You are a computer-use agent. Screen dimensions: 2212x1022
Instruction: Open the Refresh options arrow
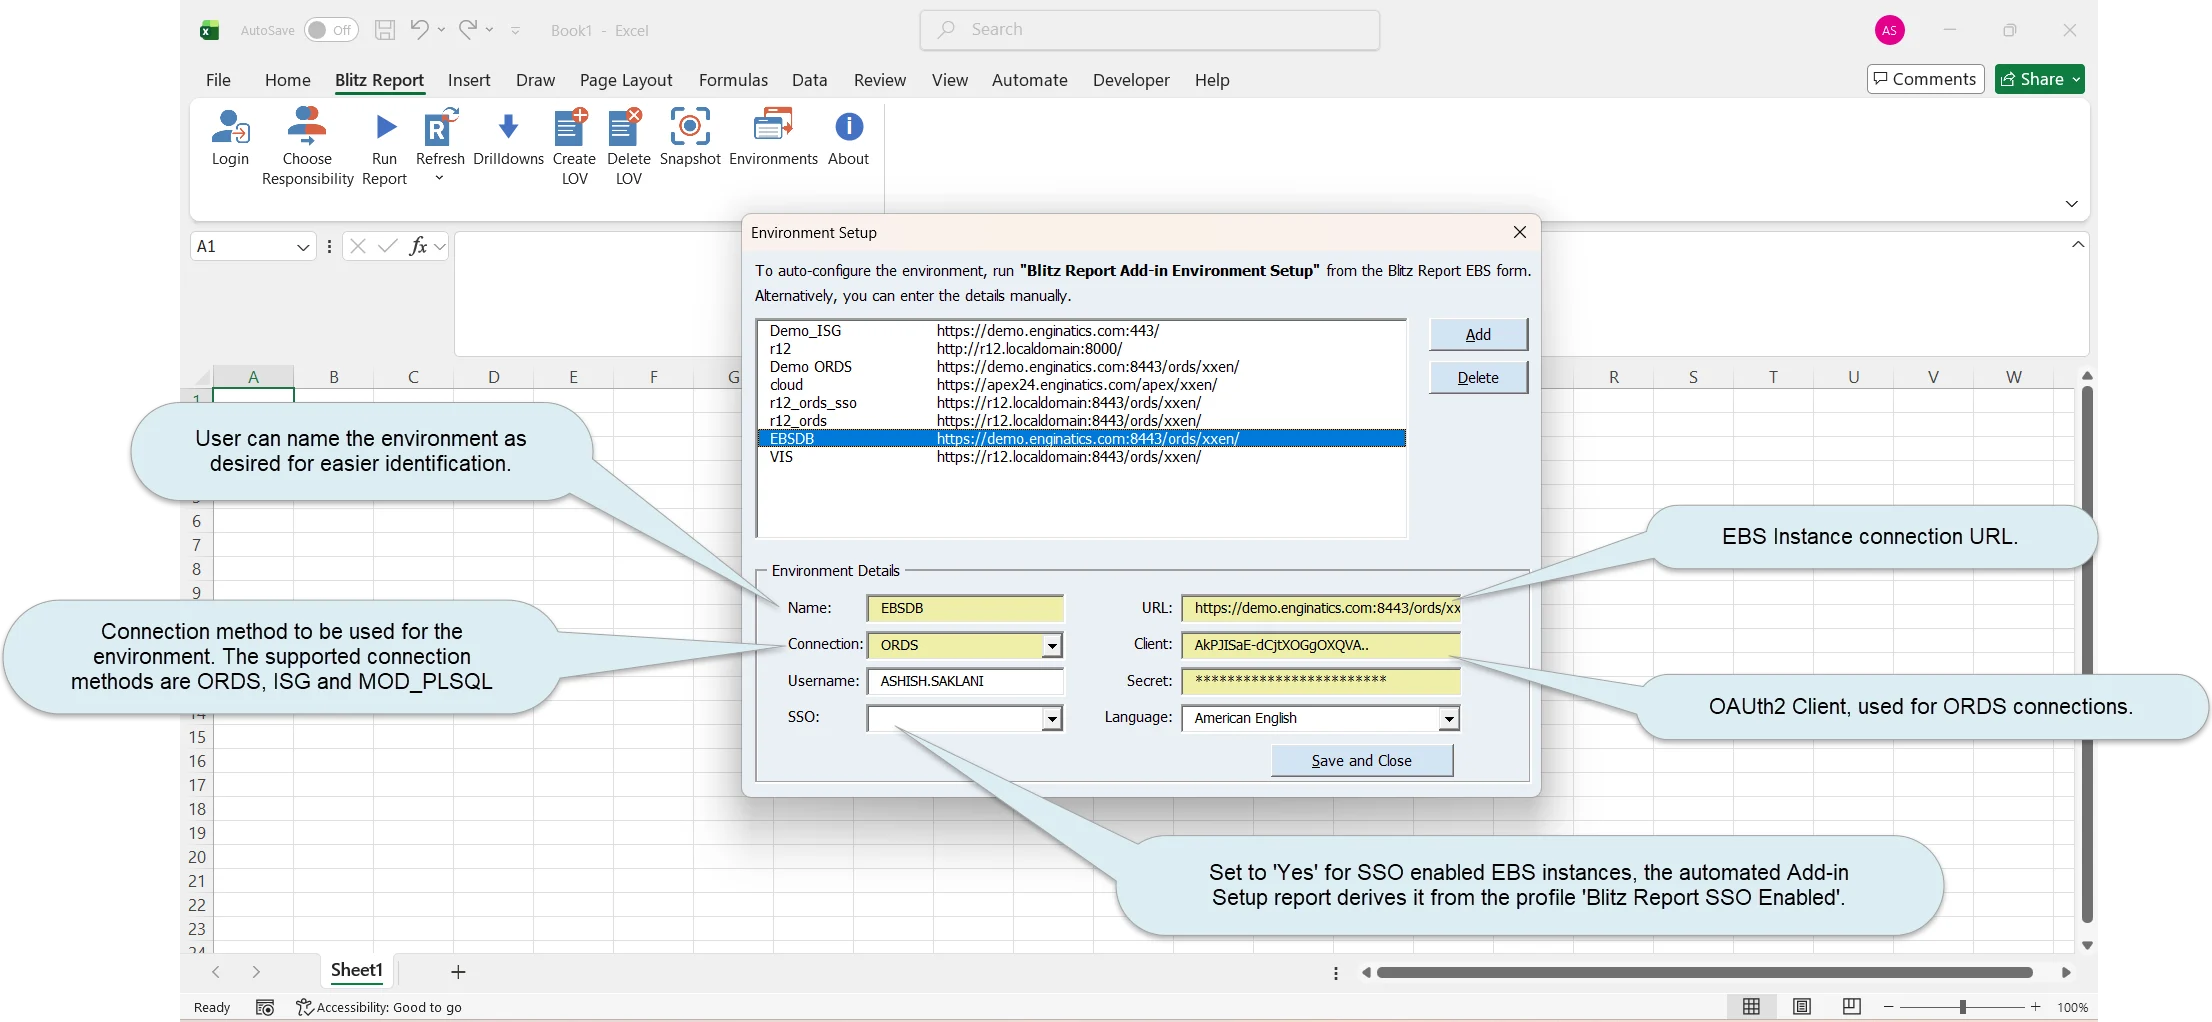(439, 179)
